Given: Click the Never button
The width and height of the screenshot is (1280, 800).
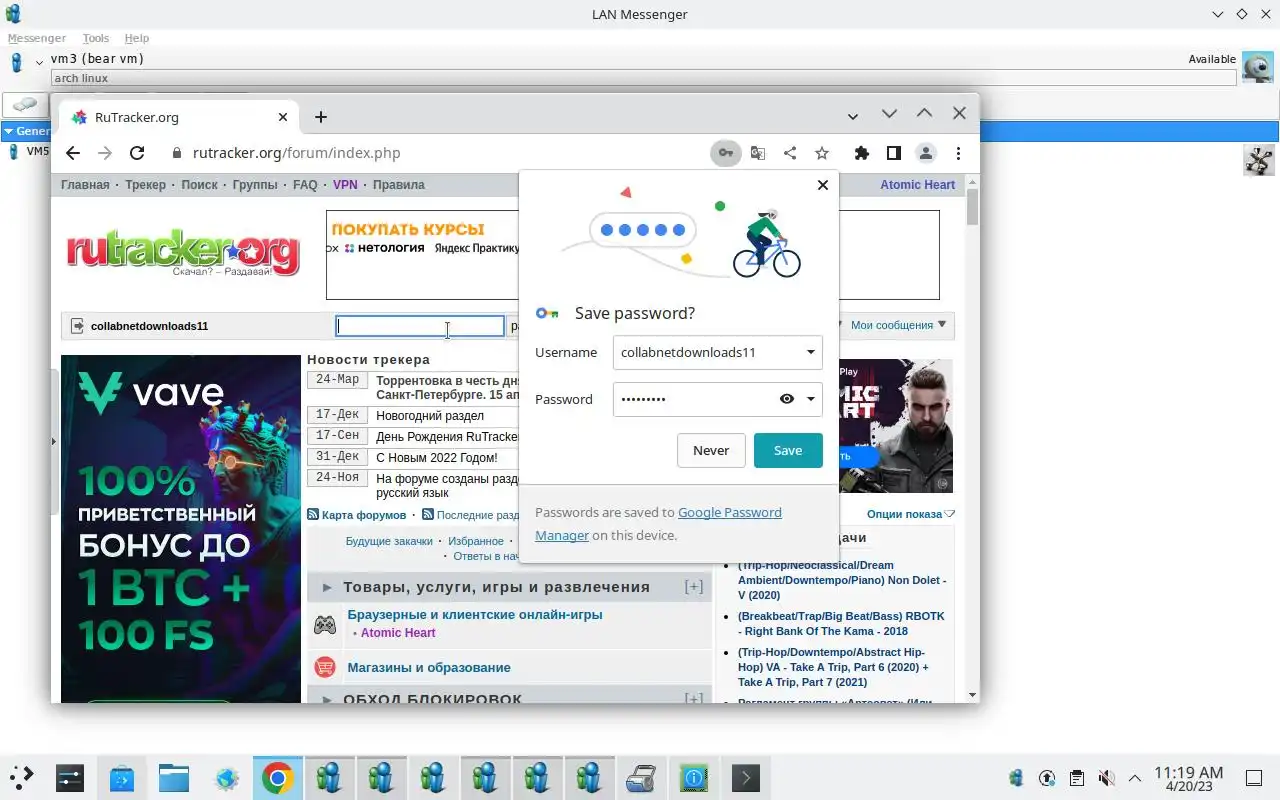Looking at the screenshot, I should coord(711,450).
